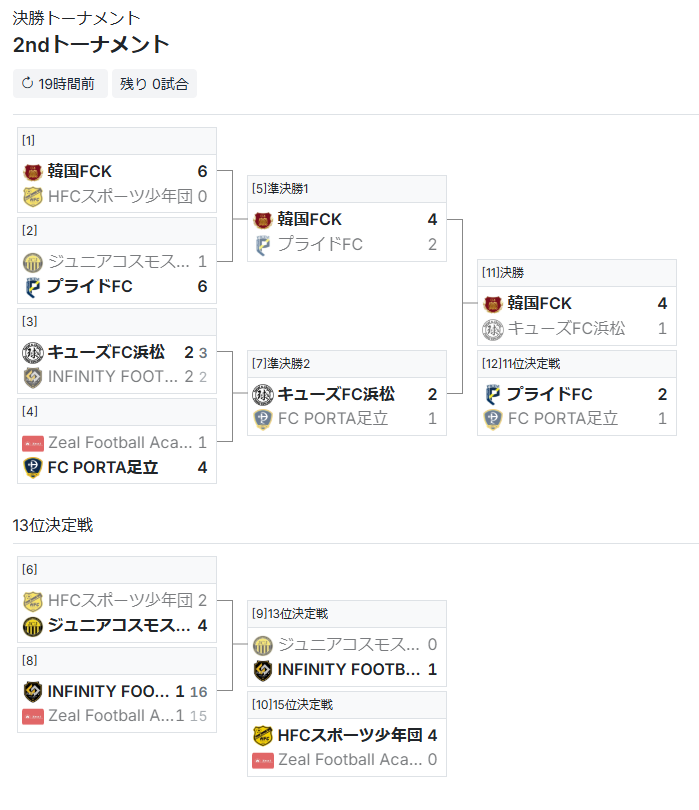Open the [5]準決勝1 match header
This screenshot has height=810, width=699.
tap(347, 189)
